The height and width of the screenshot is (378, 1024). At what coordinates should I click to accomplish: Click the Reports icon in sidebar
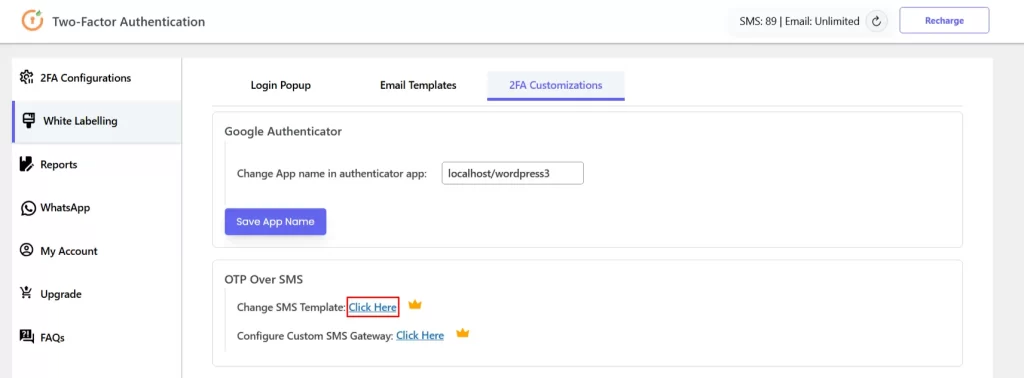(27, 164)
